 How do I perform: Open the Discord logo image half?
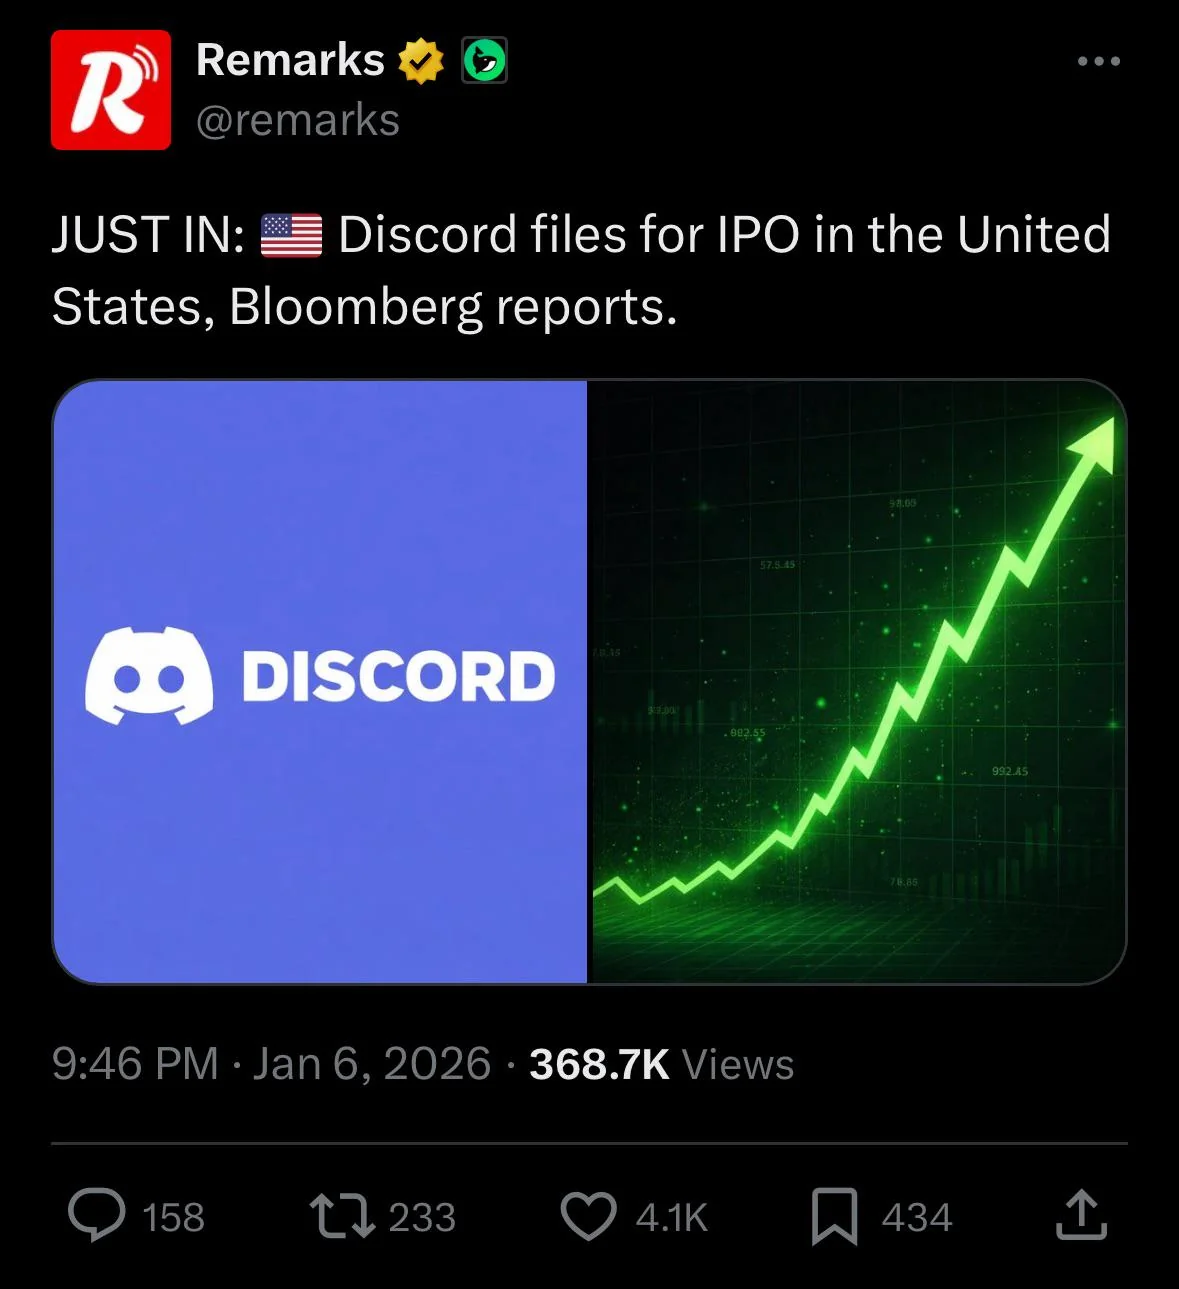coord(320,681)
